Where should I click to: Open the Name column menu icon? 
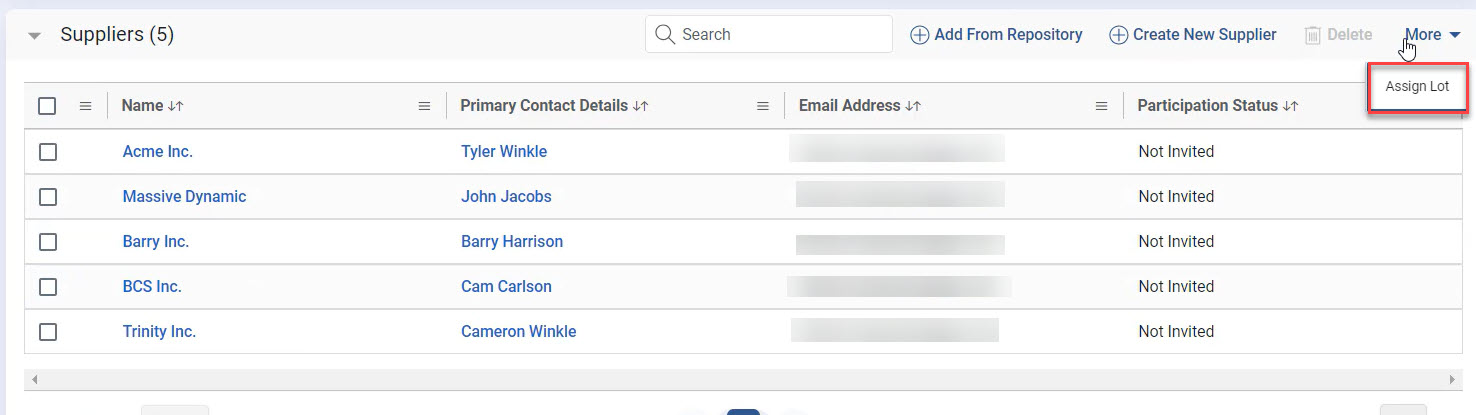(424, 106)
